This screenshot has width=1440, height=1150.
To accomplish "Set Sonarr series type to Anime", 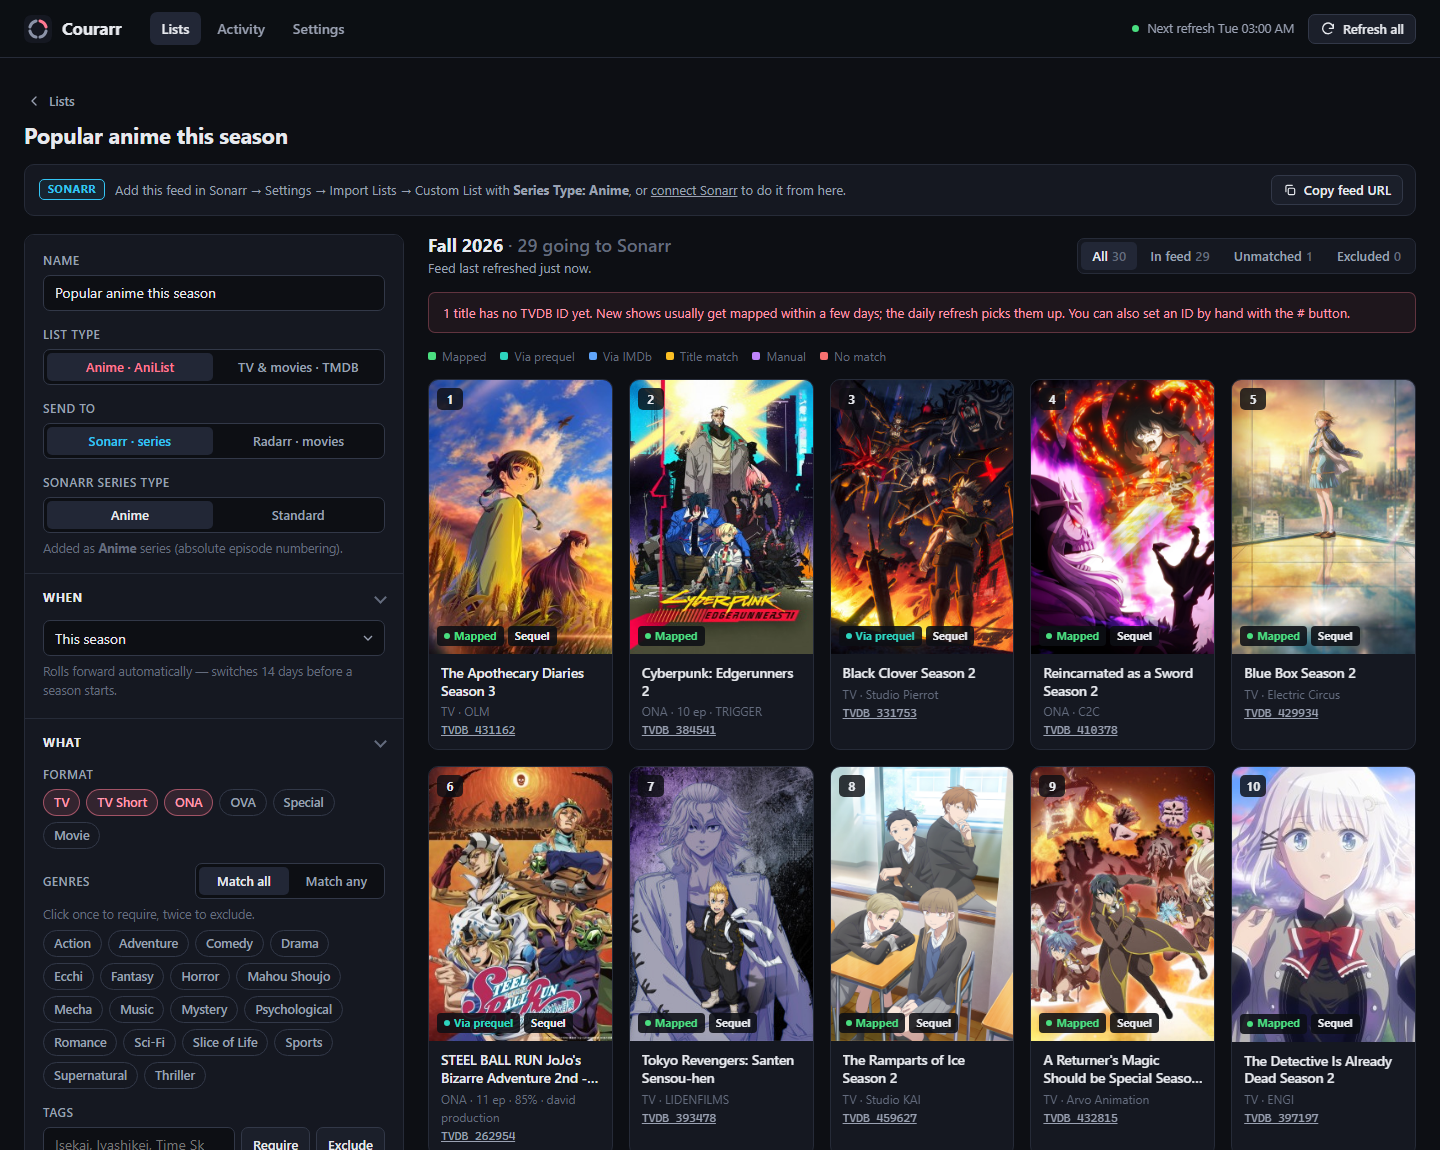I will click(130, 515).
